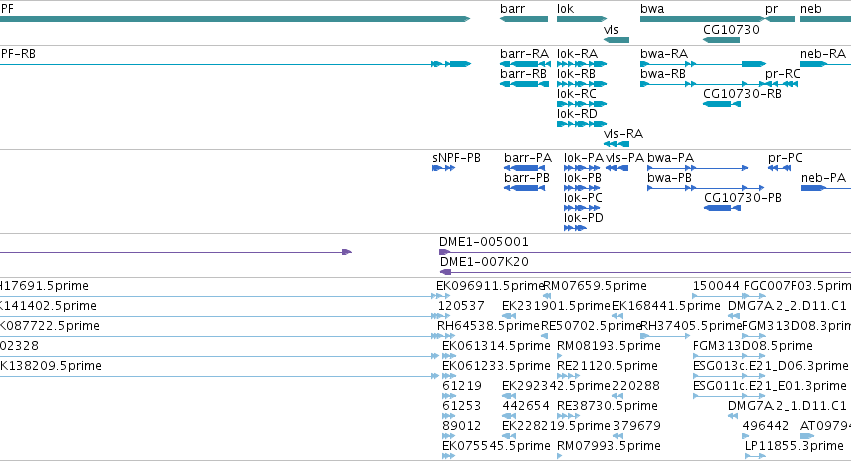
Task: Open the EK292342.5prime EST label
Action: pos(556,387)
